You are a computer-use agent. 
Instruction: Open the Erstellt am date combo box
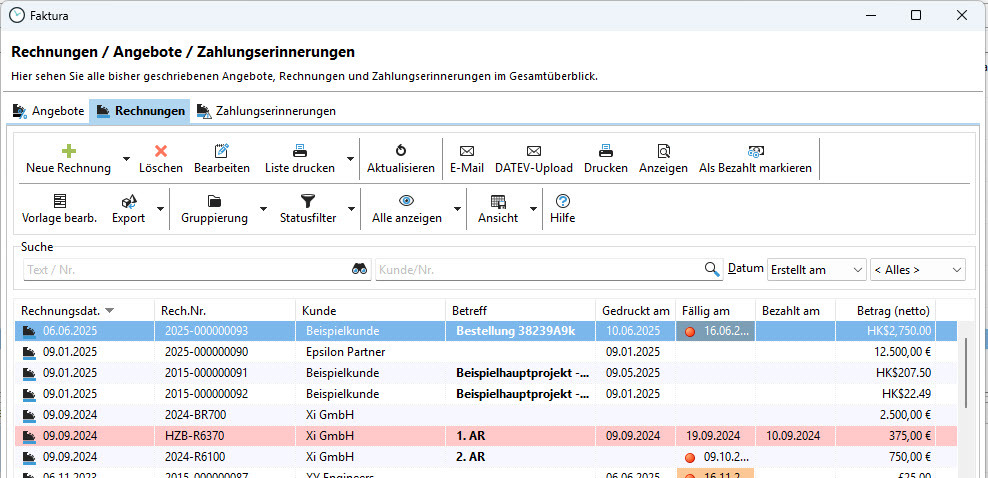817,270
